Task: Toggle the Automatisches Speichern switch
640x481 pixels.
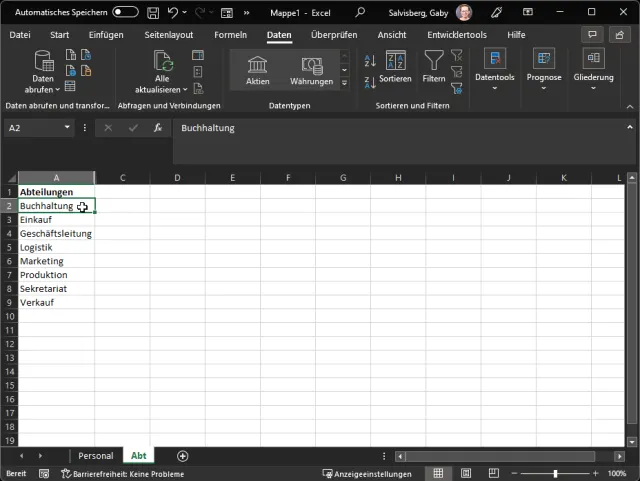Action: tap(125, 12)
